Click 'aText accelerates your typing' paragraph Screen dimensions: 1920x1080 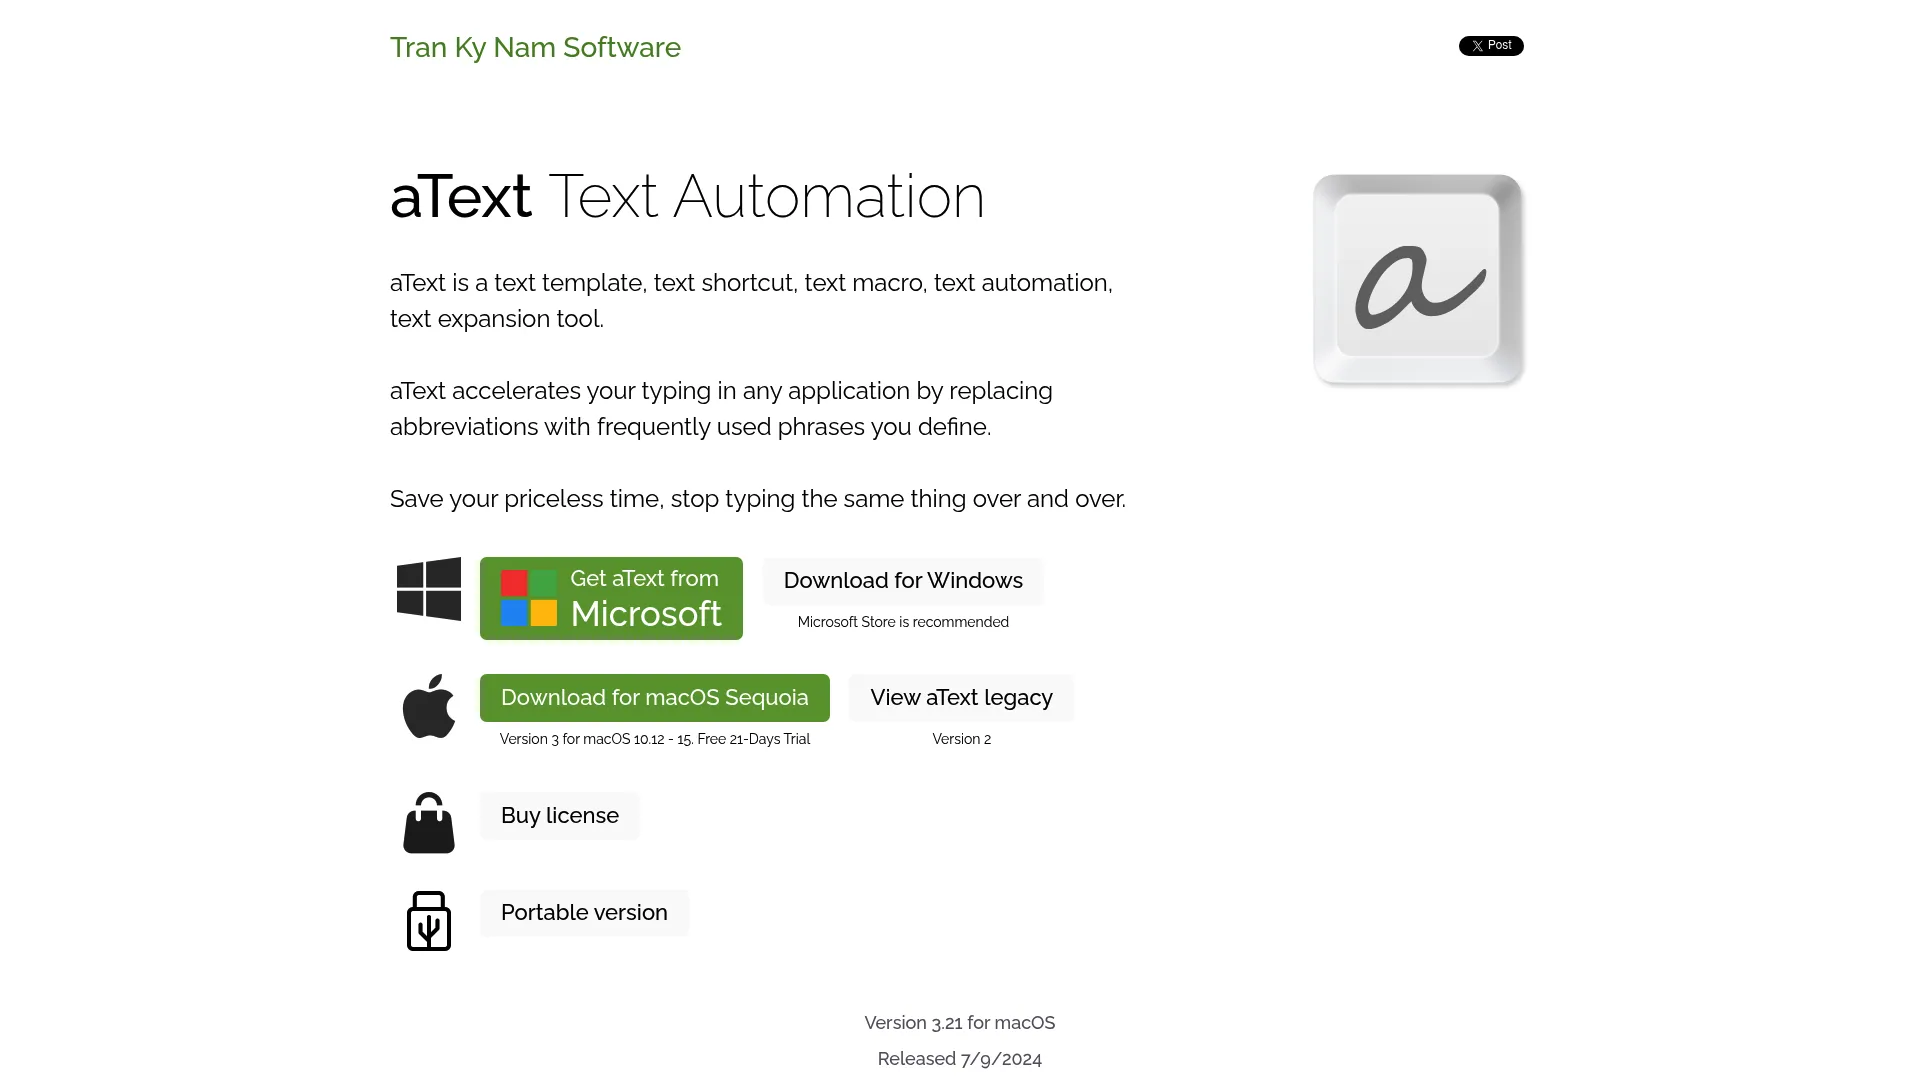(x=721, y=409)
